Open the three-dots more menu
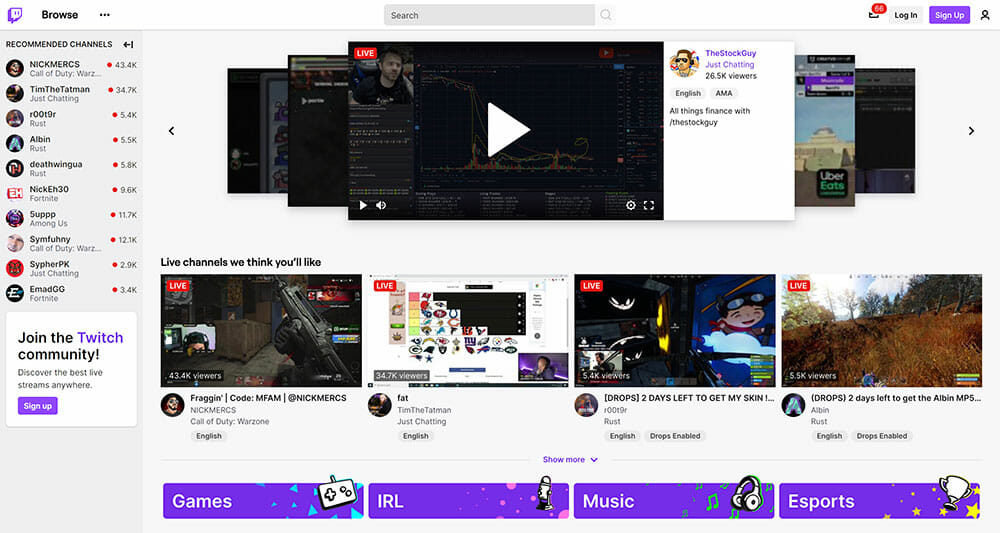Image resolution: width=1000 pixels, height=533 pixels. click(x=105, y=15)
